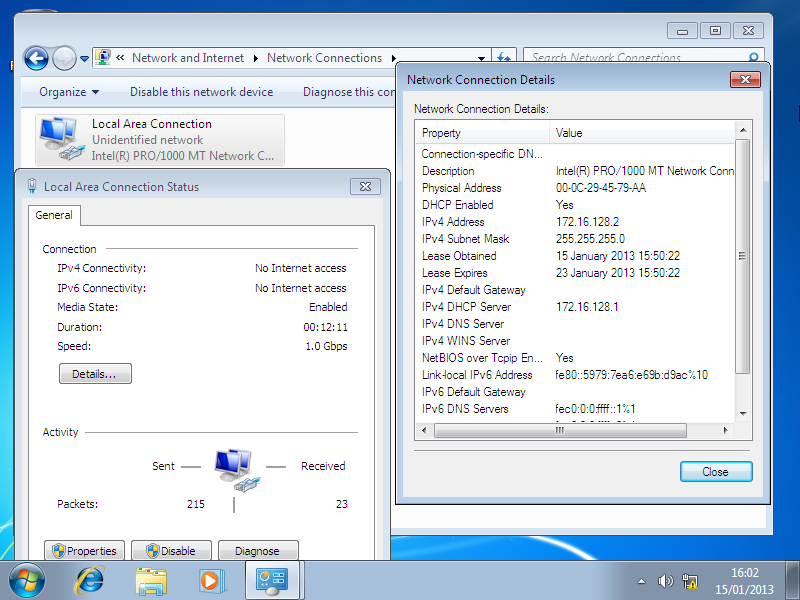The width and height of the screenshot is (800, 600).
Task: Select the General tab
Action: pos(54,215)
